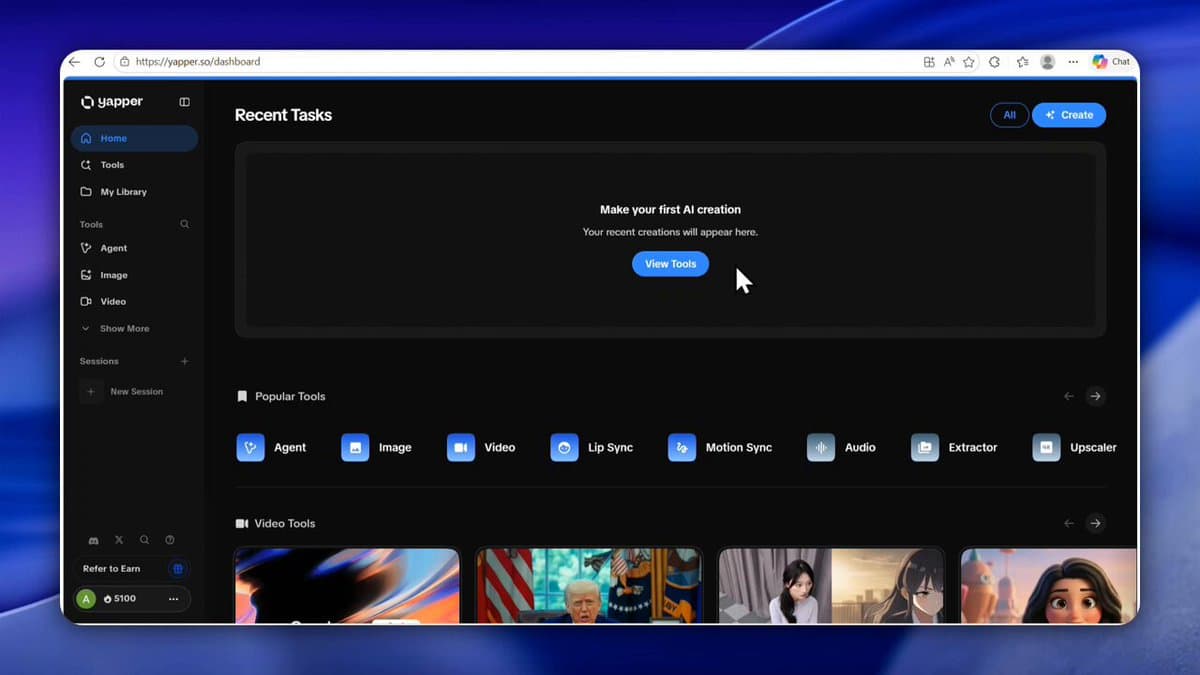
Task: Open Tools in the sidebar
Action: [134, 165]
